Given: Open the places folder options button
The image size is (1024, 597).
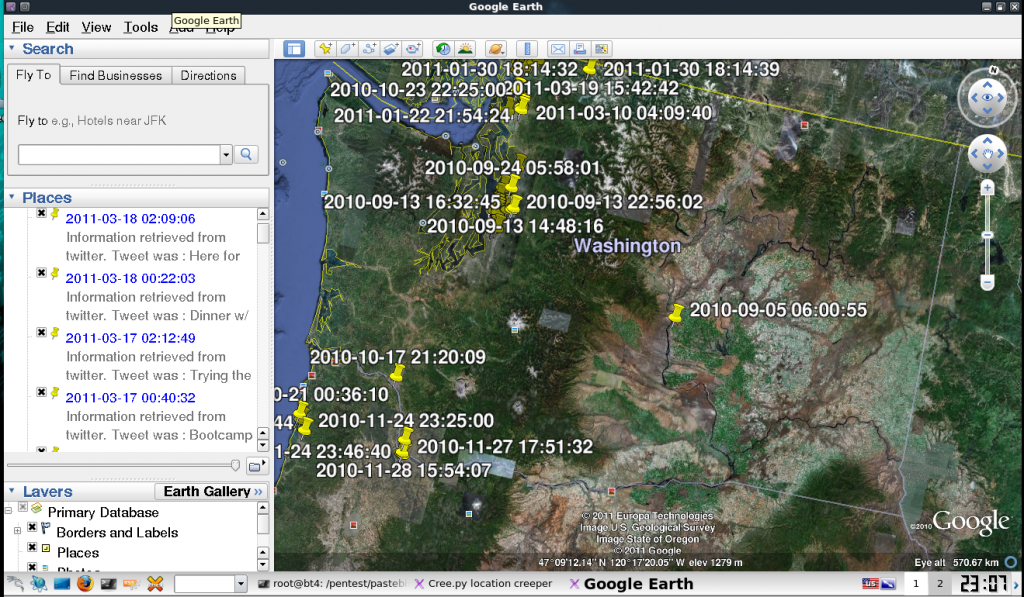Looking at the screenshot, I should tap(256, 466).
